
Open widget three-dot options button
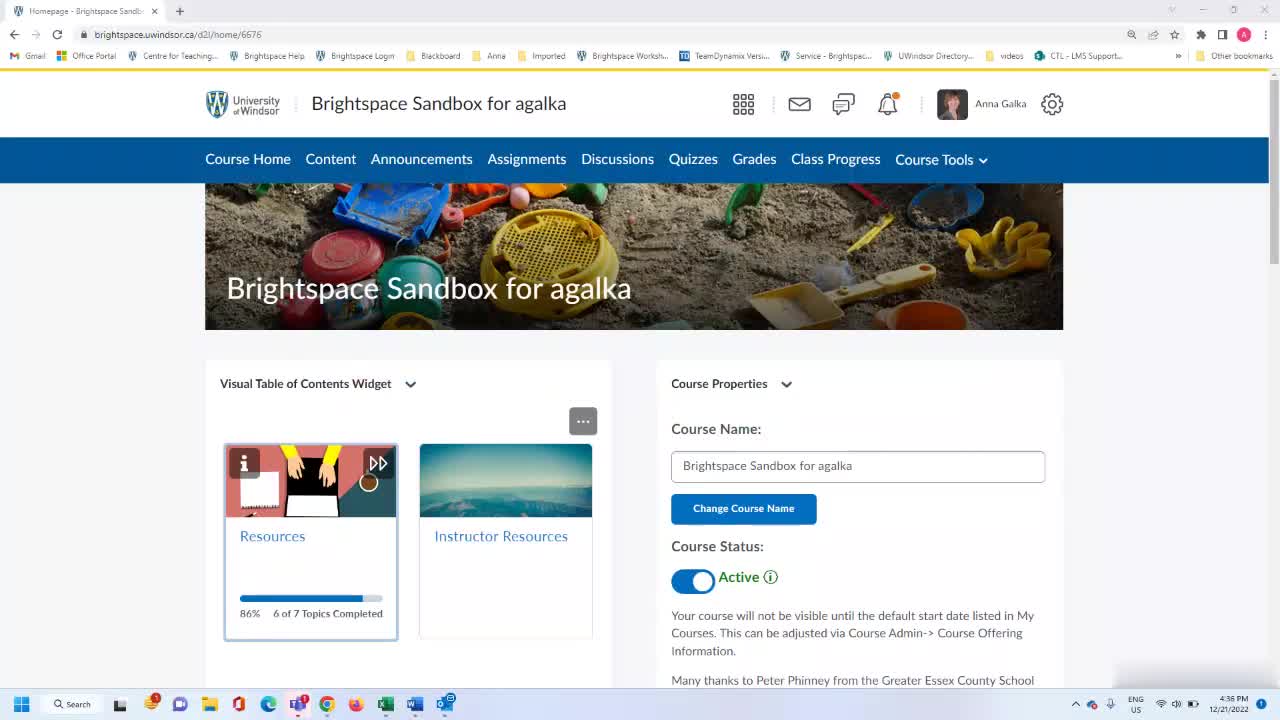(x=583, y=421)
